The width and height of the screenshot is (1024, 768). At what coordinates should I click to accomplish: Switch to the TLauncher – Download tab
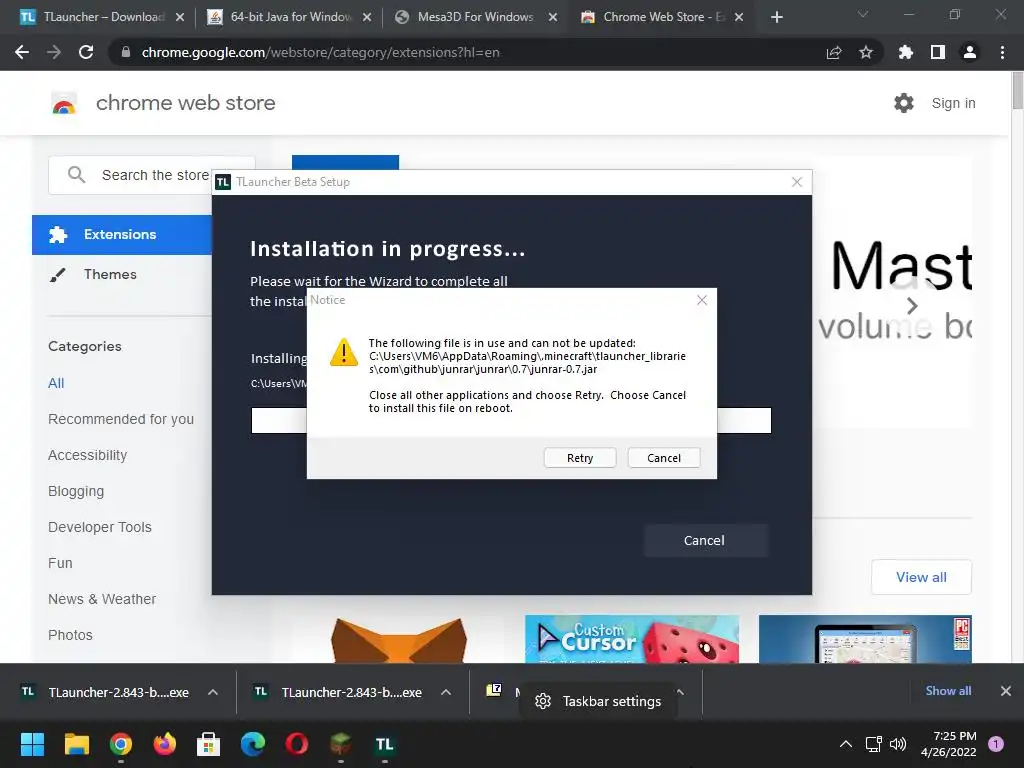(103, 17)
